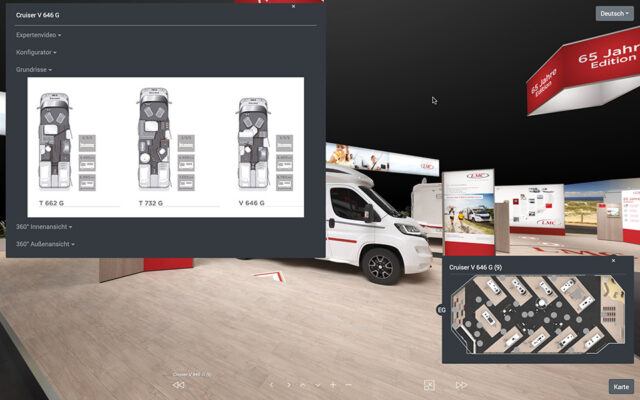Tilt view up with up arrow
The image size is (640, 400).
tap(303, 385)
